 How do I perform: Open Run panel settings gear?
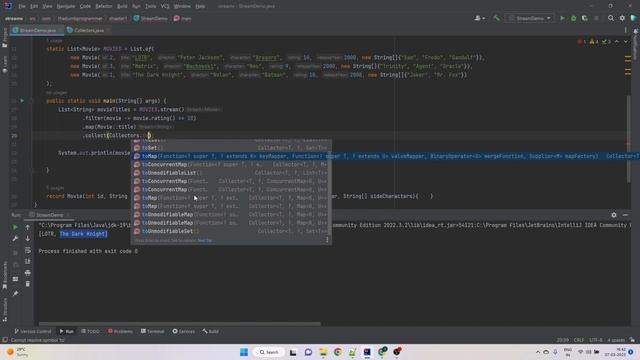tap(614, 215)
